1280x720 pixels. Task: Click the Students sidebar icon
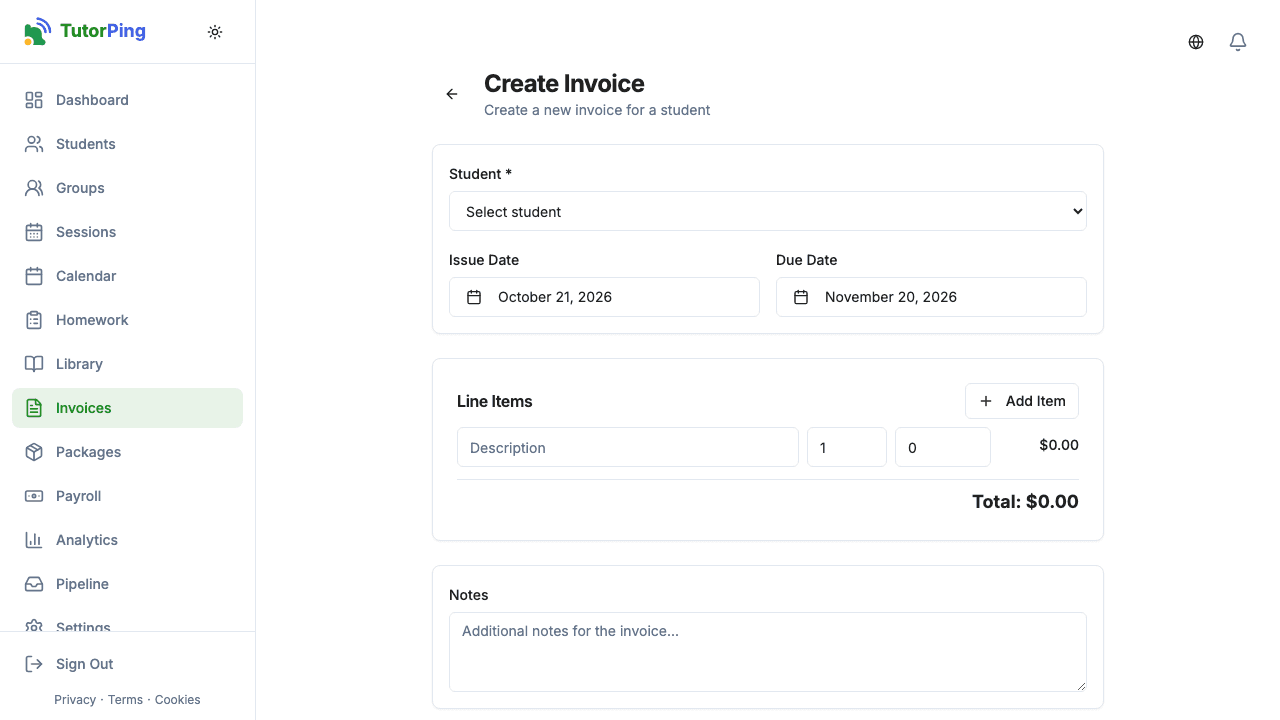[34, 144]
